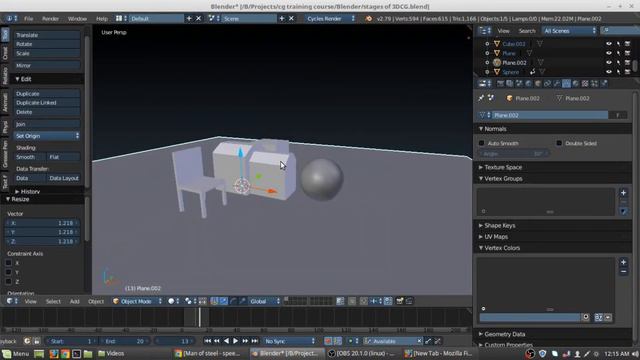Open the Texture properties tab icon
This screenshot has height=360, width=640.
585,84
